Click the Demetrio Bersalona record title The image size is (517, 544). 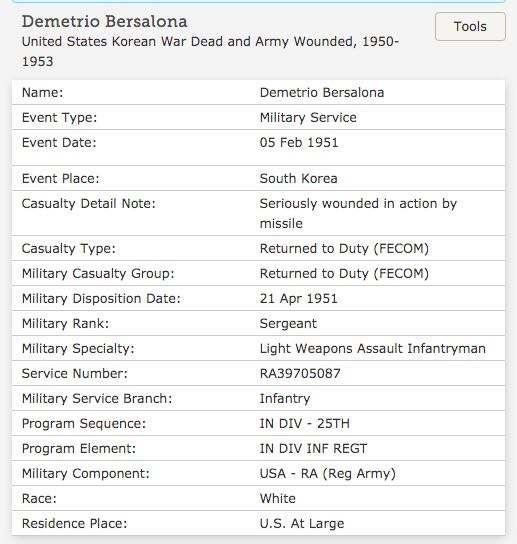point(104,22)
